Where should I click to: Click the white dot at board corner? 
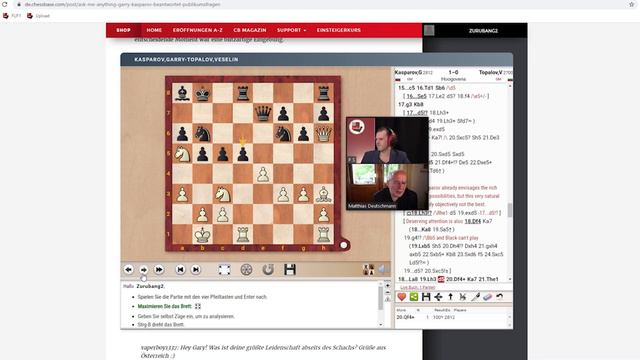pyautogui.click(x=344, y=245)
